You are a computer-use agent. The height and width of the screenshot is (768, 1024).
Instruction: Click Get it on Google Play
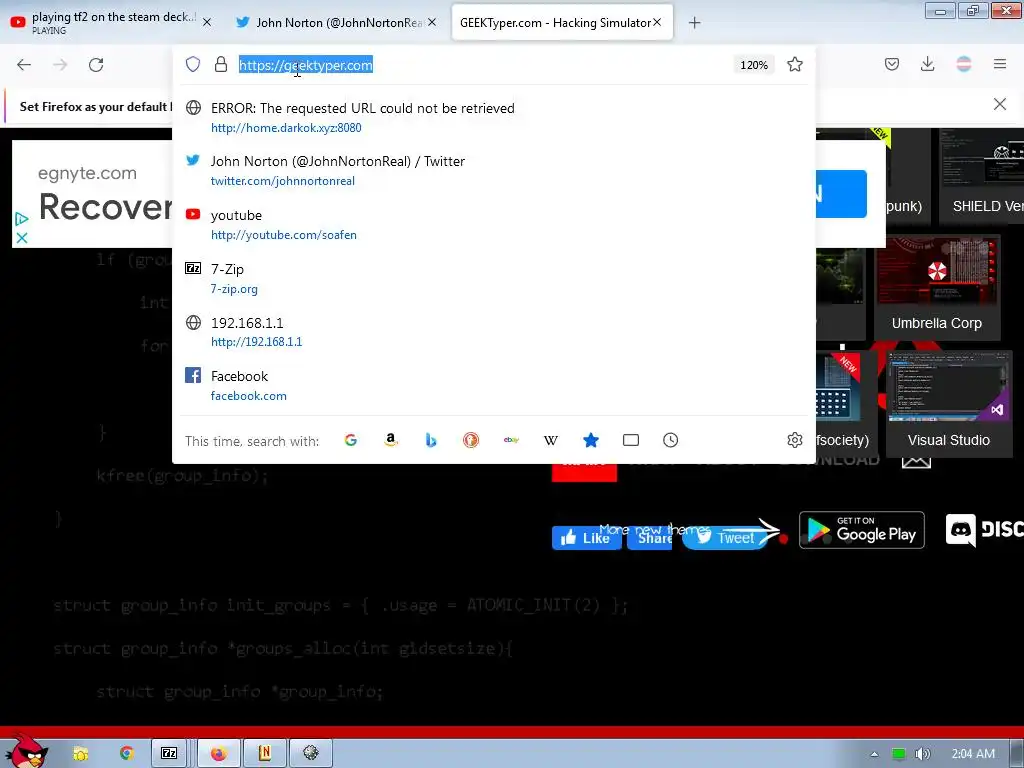861,530
